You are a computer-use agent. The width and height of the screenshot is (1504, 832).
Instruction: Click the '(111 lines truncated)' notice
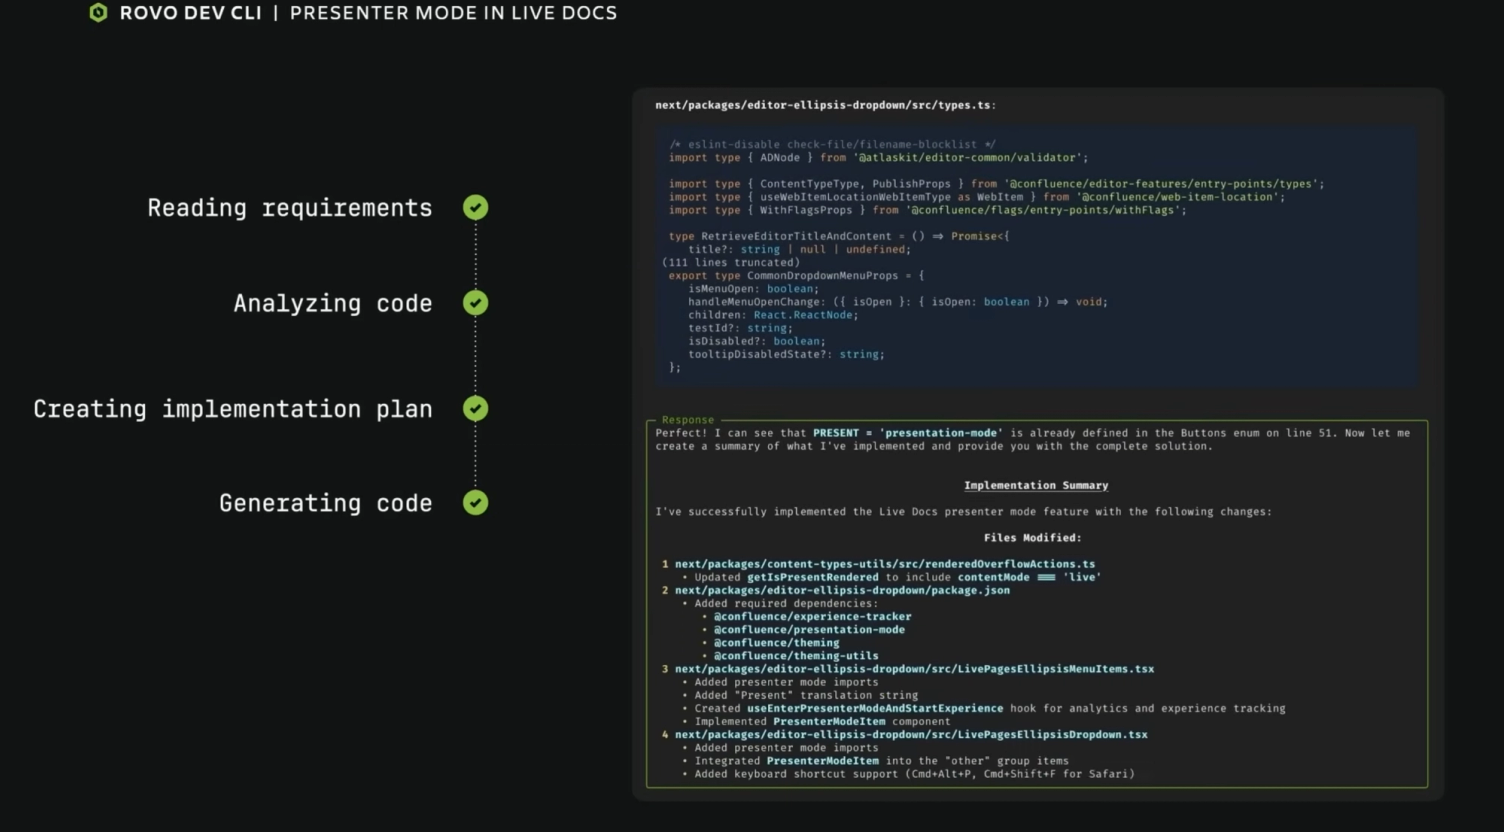tap(731, 262)
